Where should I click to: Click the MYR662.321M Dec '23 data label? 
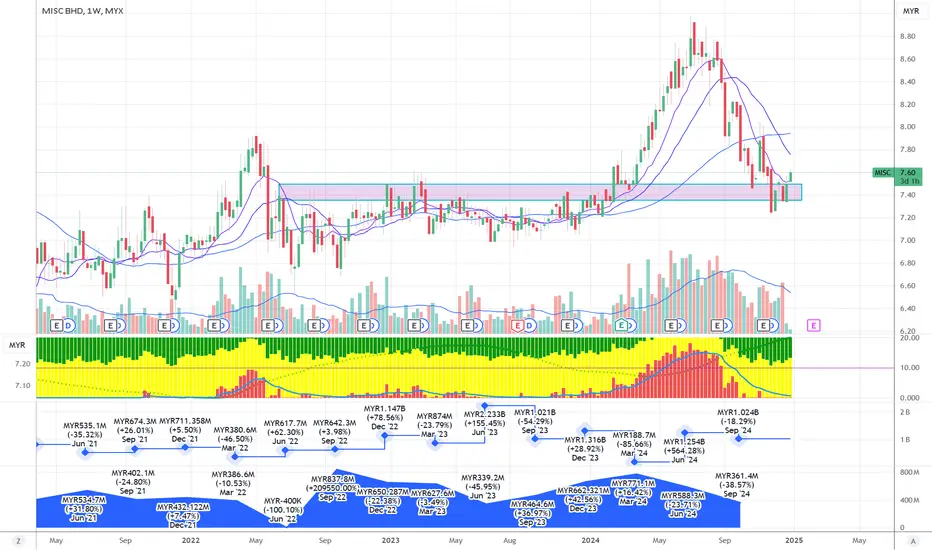point(583,499)
